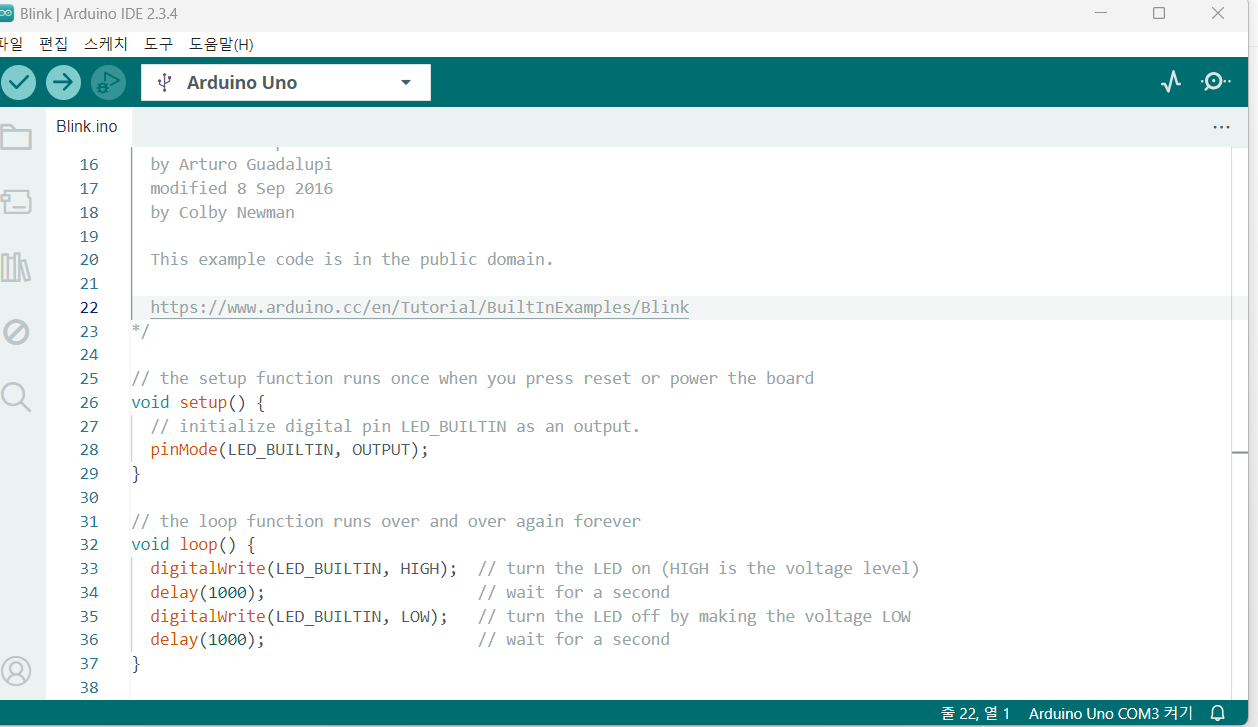The image size is (1258, 727).
Task: Click the Upload arrow button
Action: 63,82
